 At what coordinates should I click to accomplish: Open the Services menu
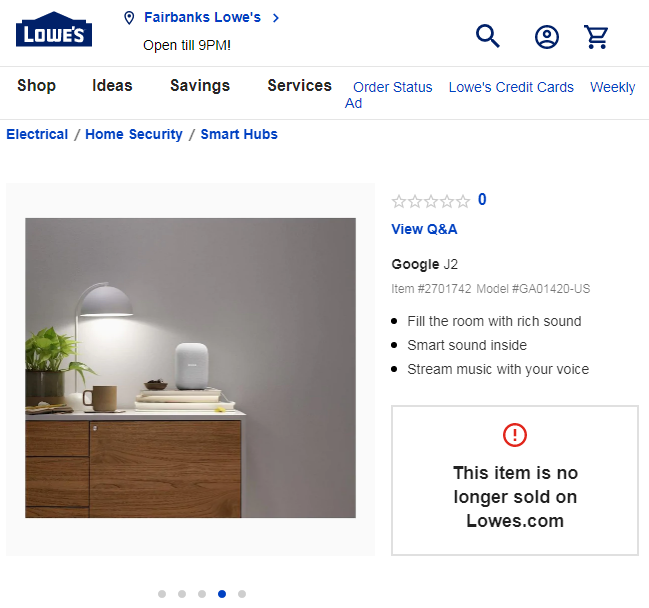299,86
